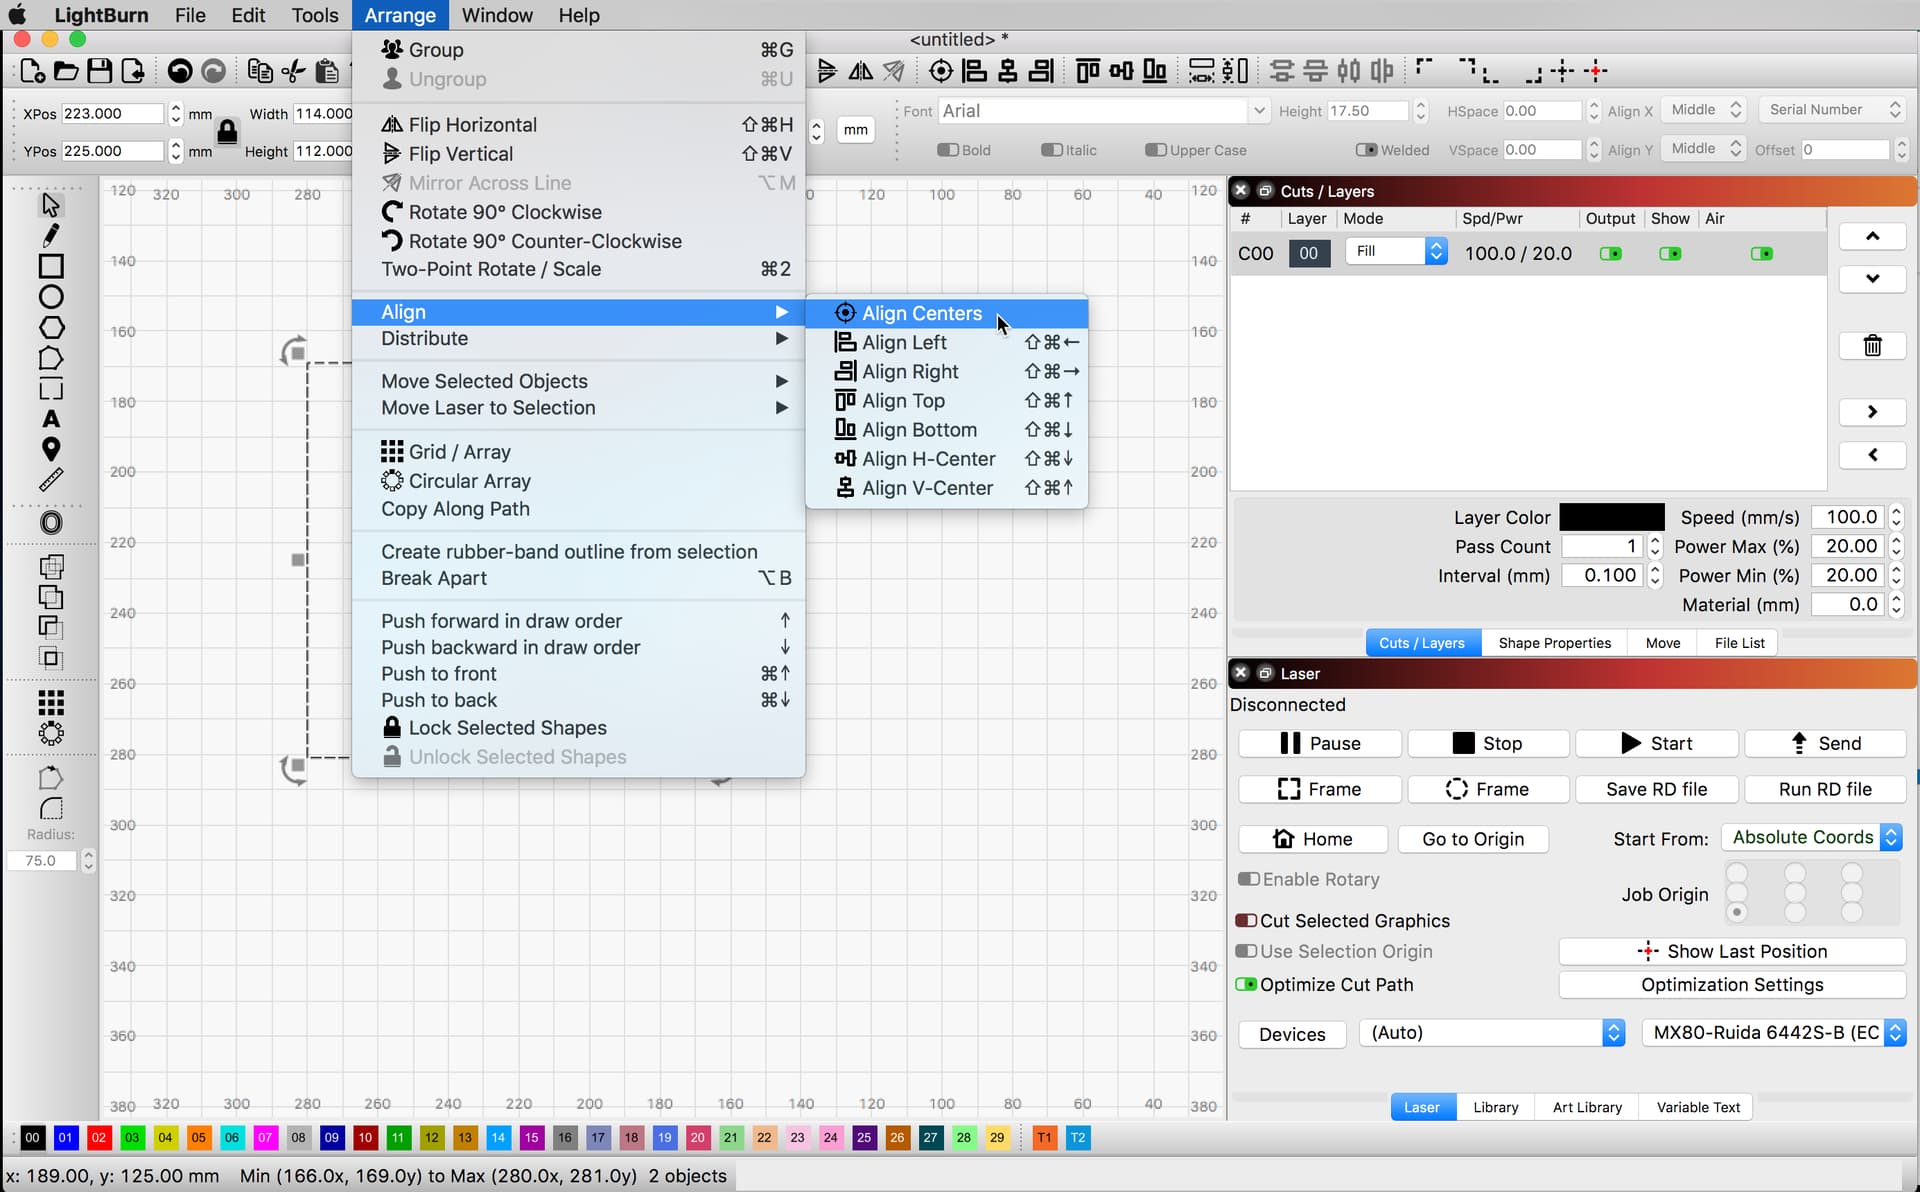This screenshot has width=1920, height=1192.
Task: Select the Rectangle tool
Action: (x=51, y=266)
